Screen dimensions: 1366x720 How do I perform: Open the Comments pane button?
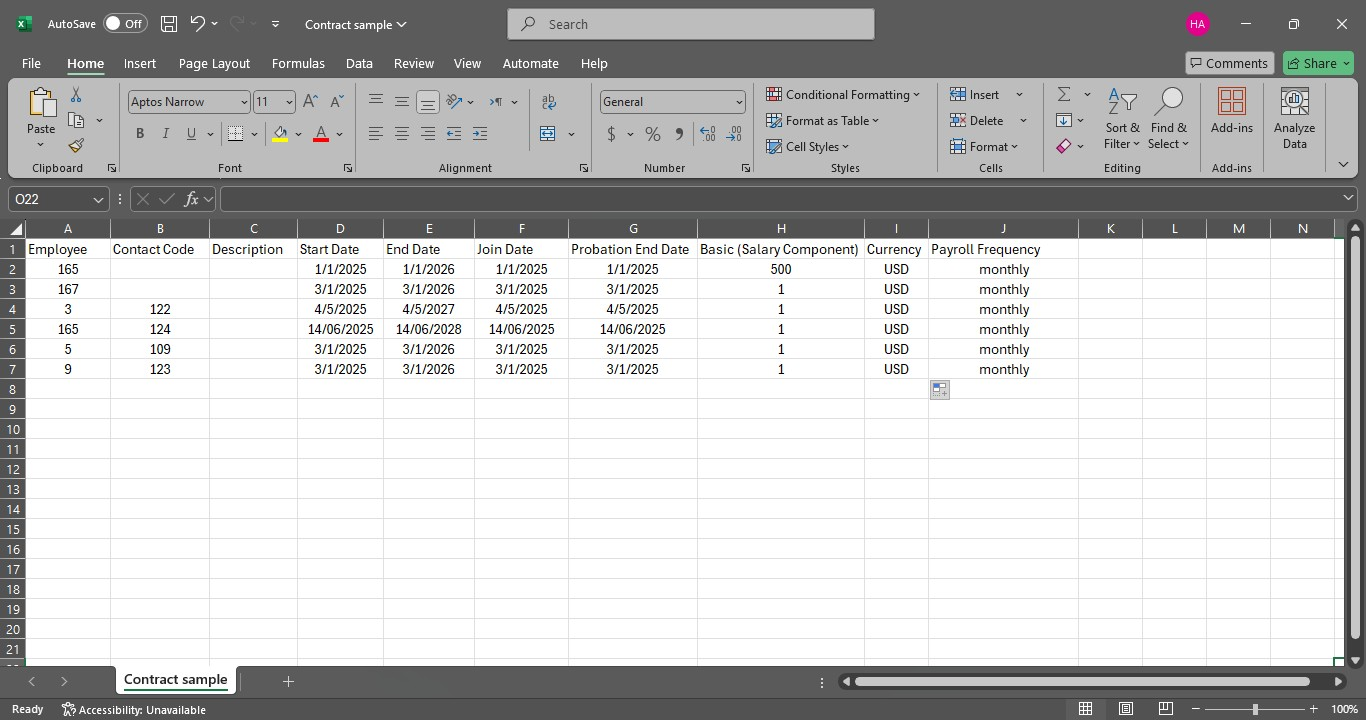(1229, 63)
